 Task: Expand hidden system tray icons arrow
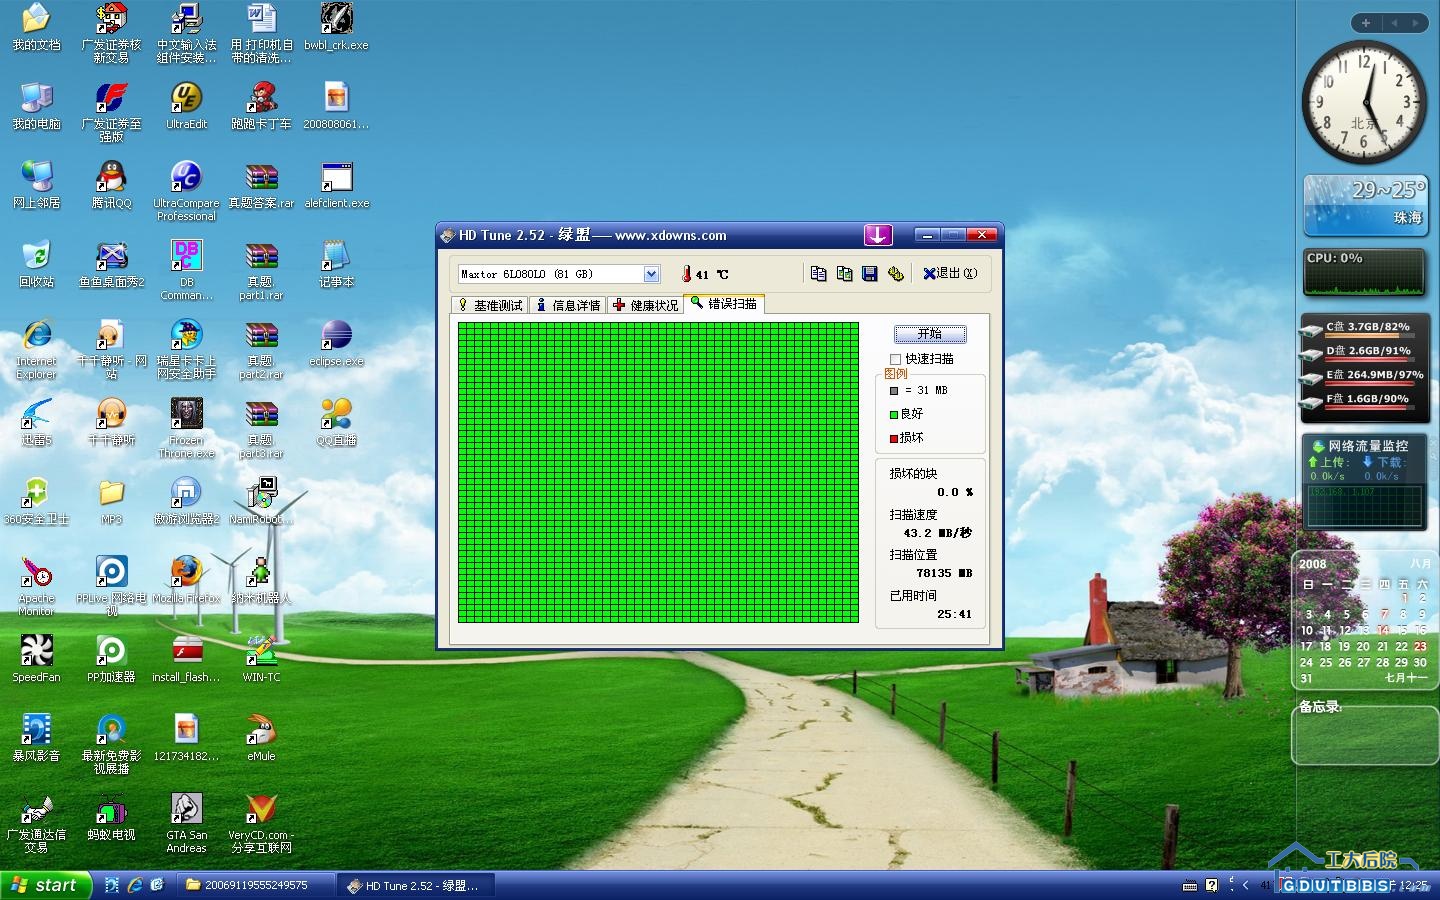tap(1245, 885)
